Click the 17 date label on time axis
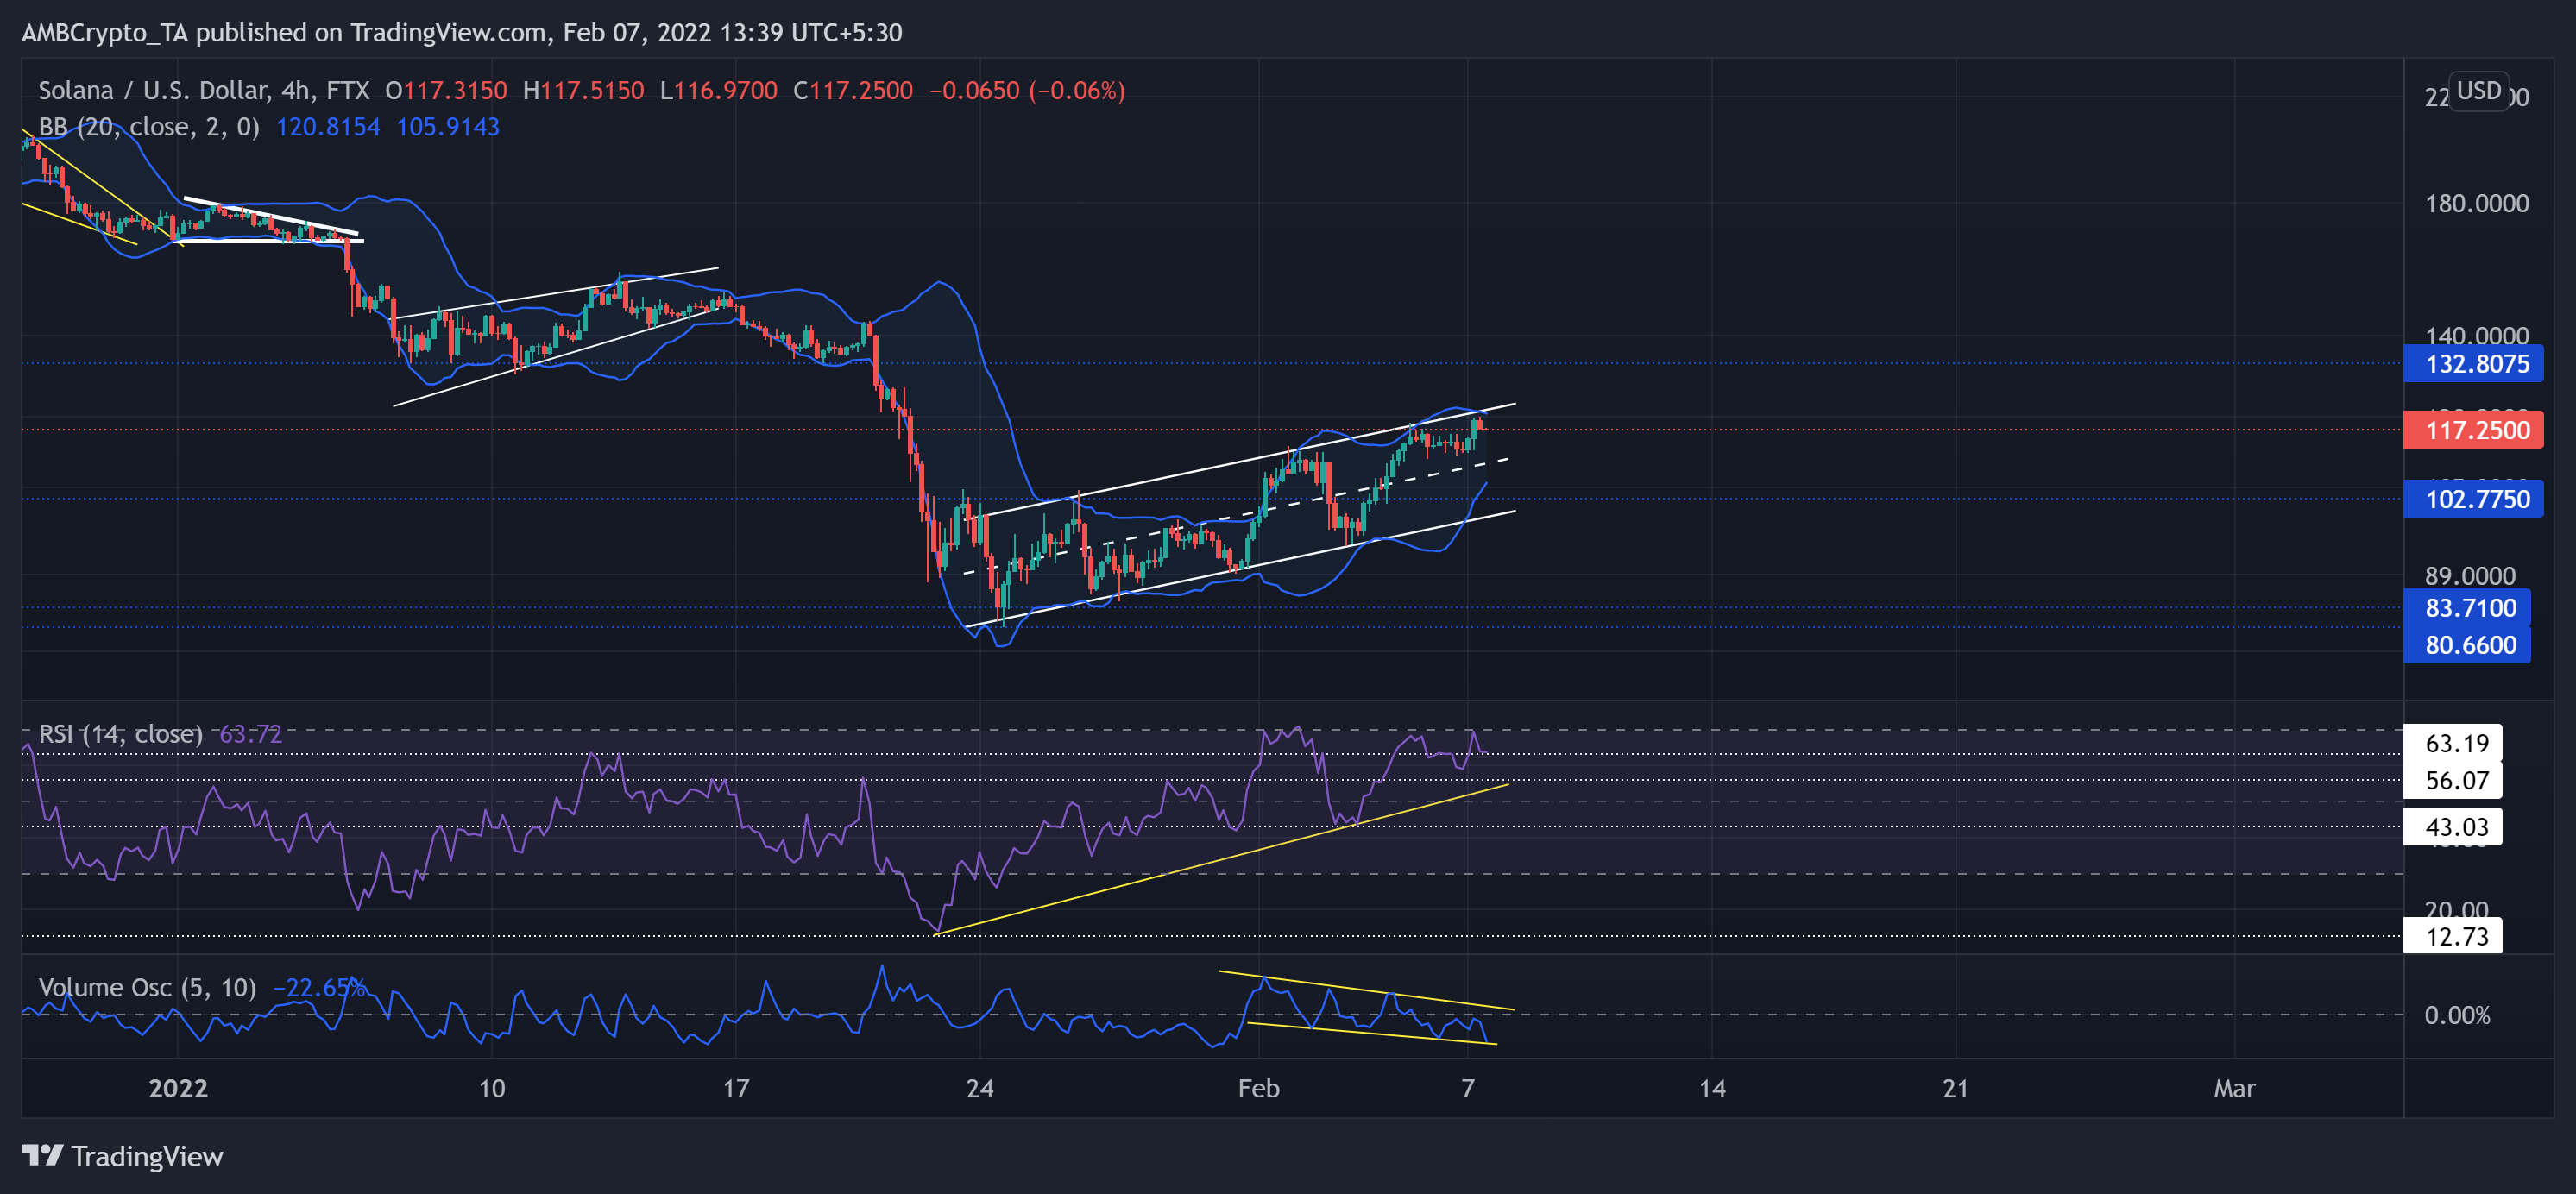The image size is (2576, 1194). (736, 1089)
